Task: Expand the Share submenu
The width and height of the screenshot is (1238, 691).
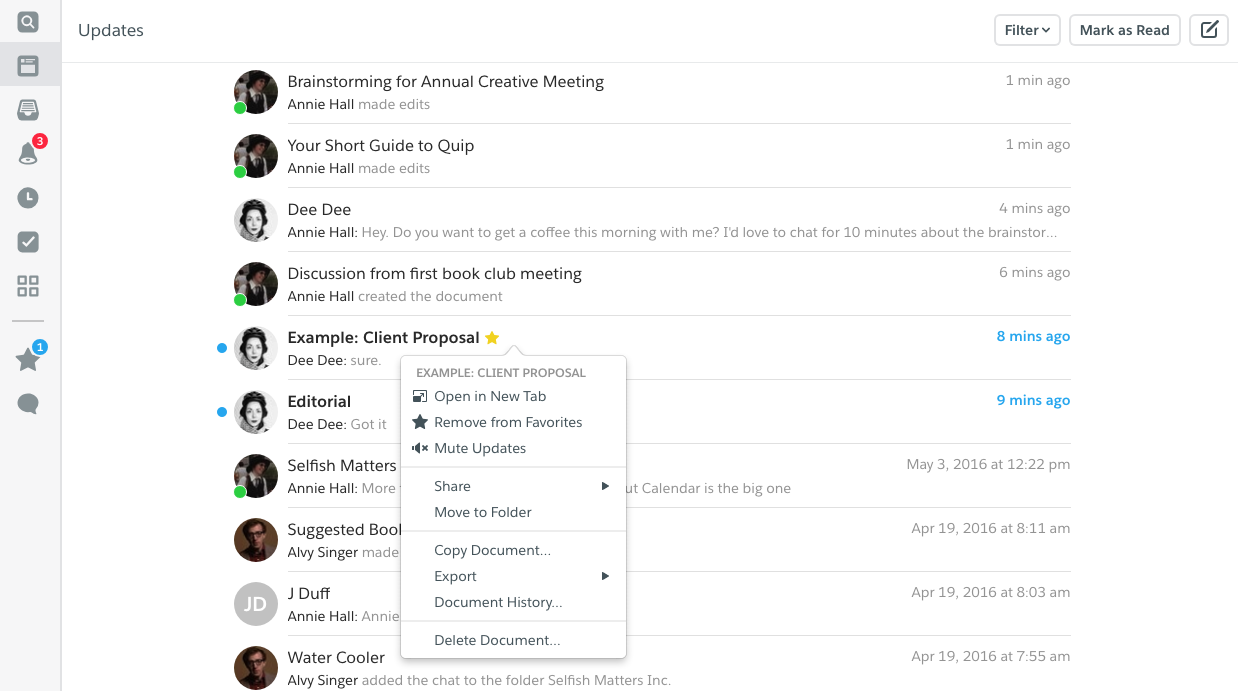Action: tap(452, 486)
